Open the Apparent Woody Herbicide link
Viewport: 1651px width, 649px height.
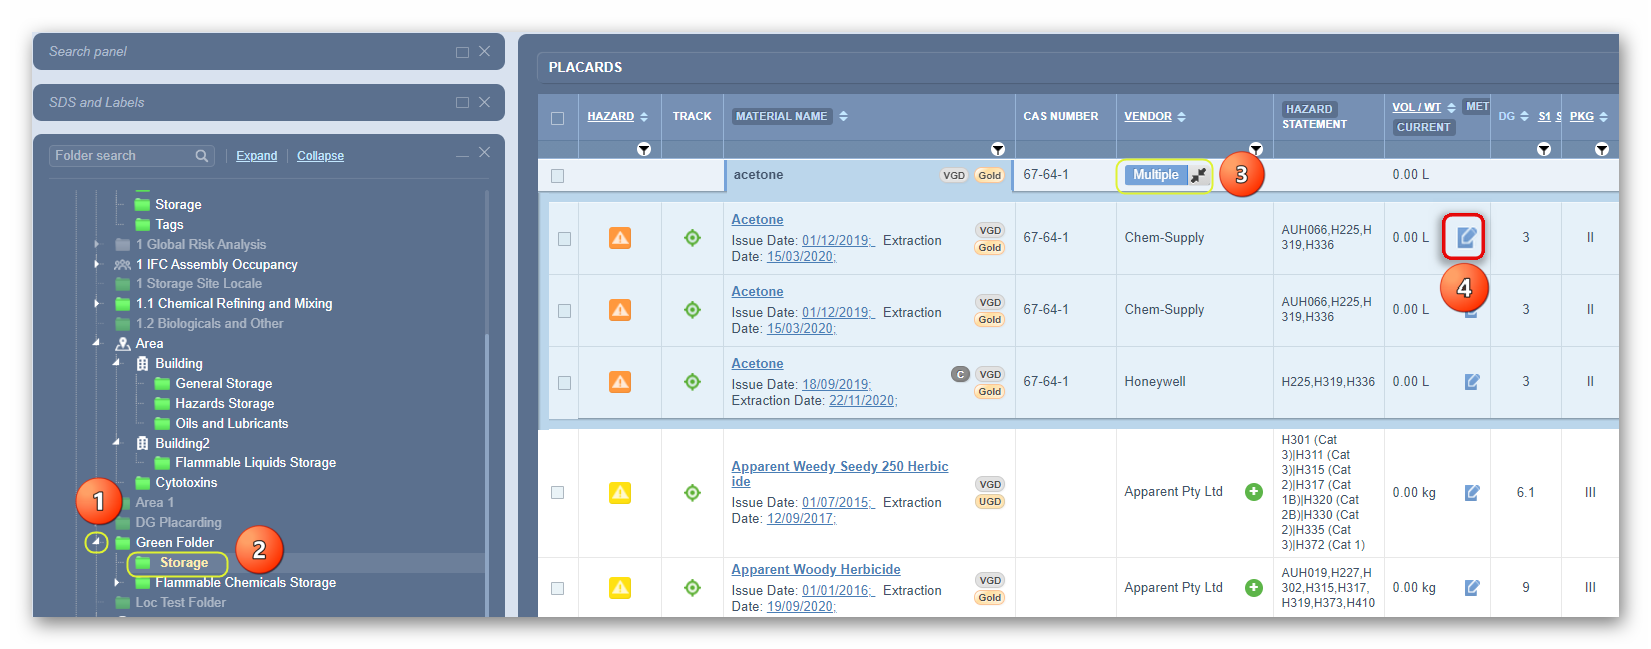click(816, 570)
